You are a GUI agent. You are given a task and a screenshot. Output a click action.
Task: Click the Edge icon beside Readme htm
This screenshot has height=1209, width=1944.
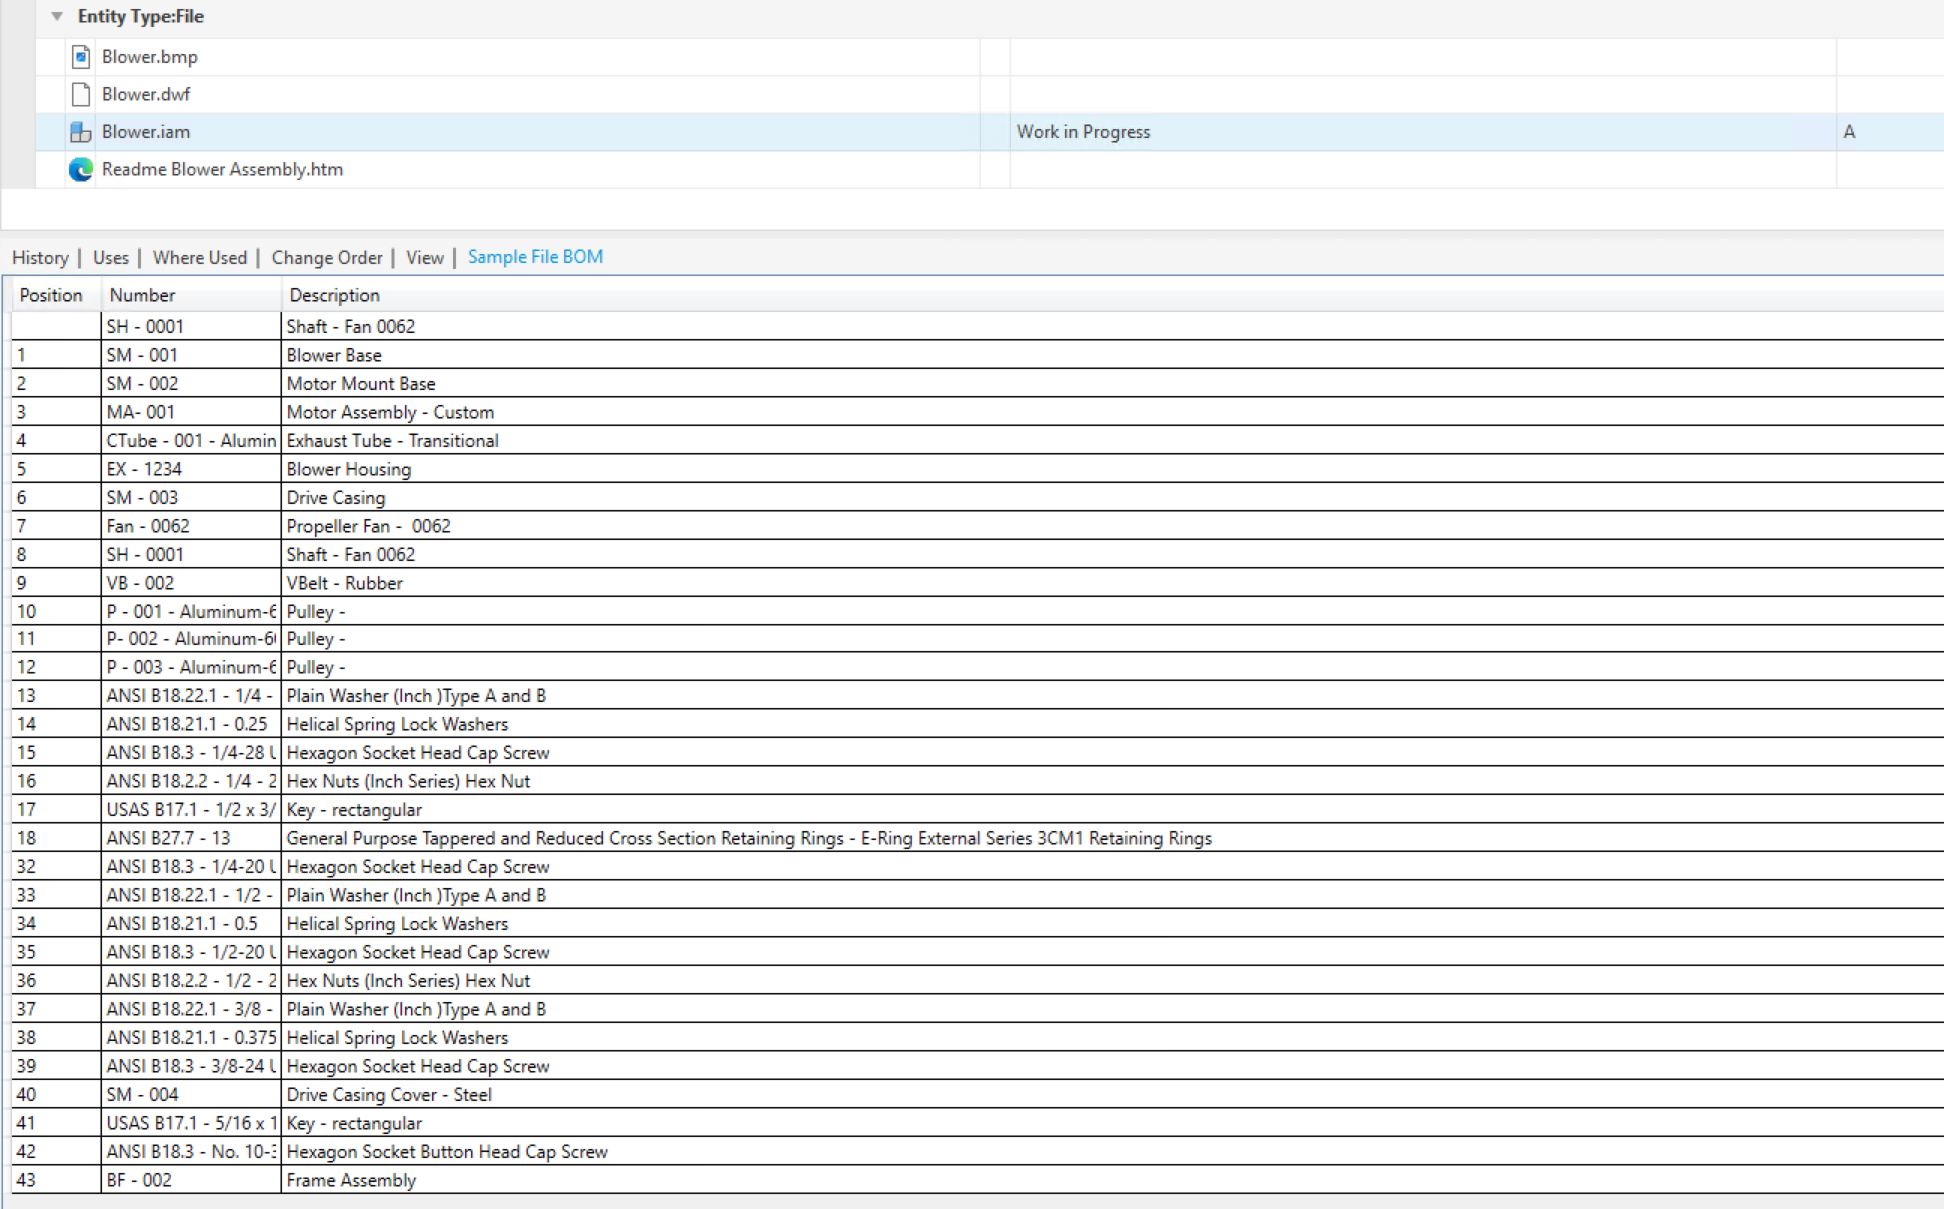tap(81, 170)
